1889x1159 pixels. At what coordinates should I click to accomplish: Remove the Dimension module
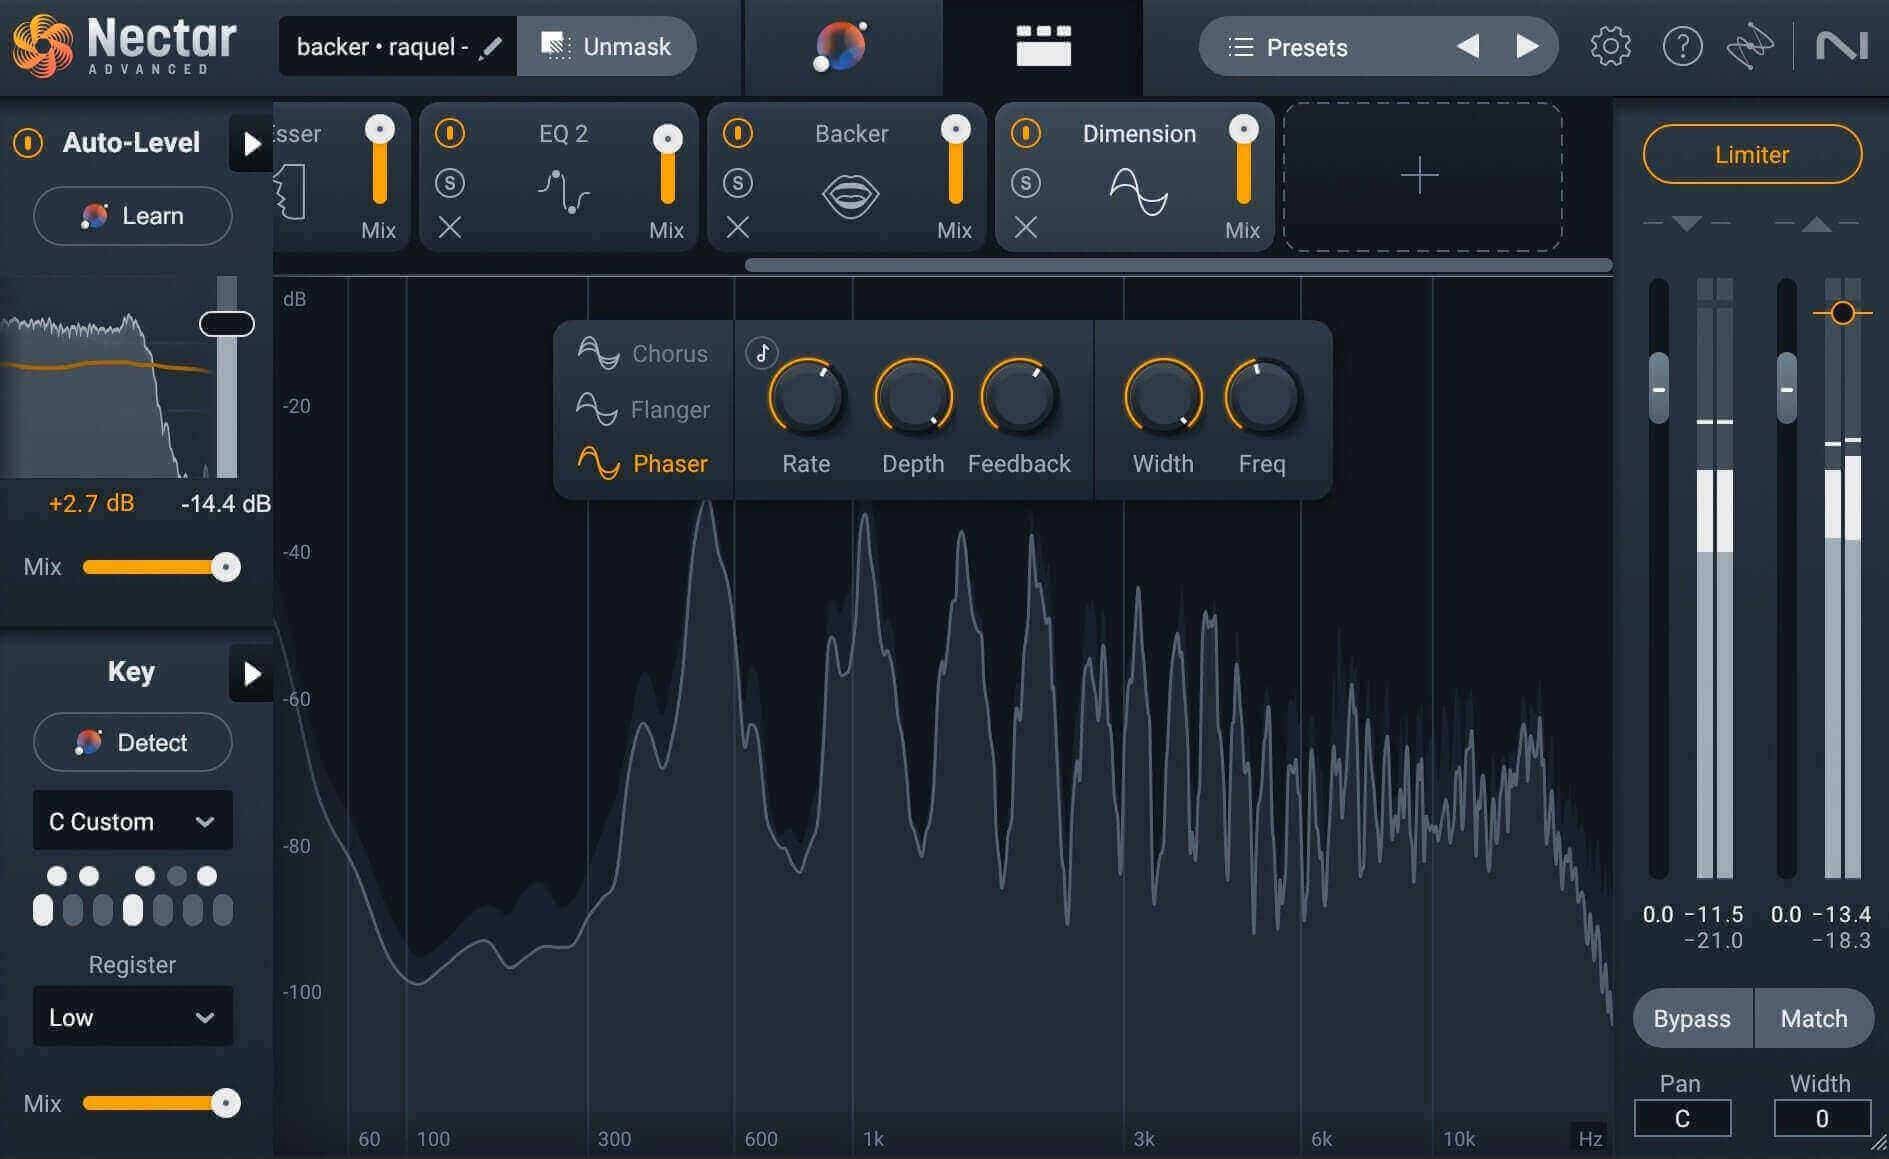[x=1026, y=228]
